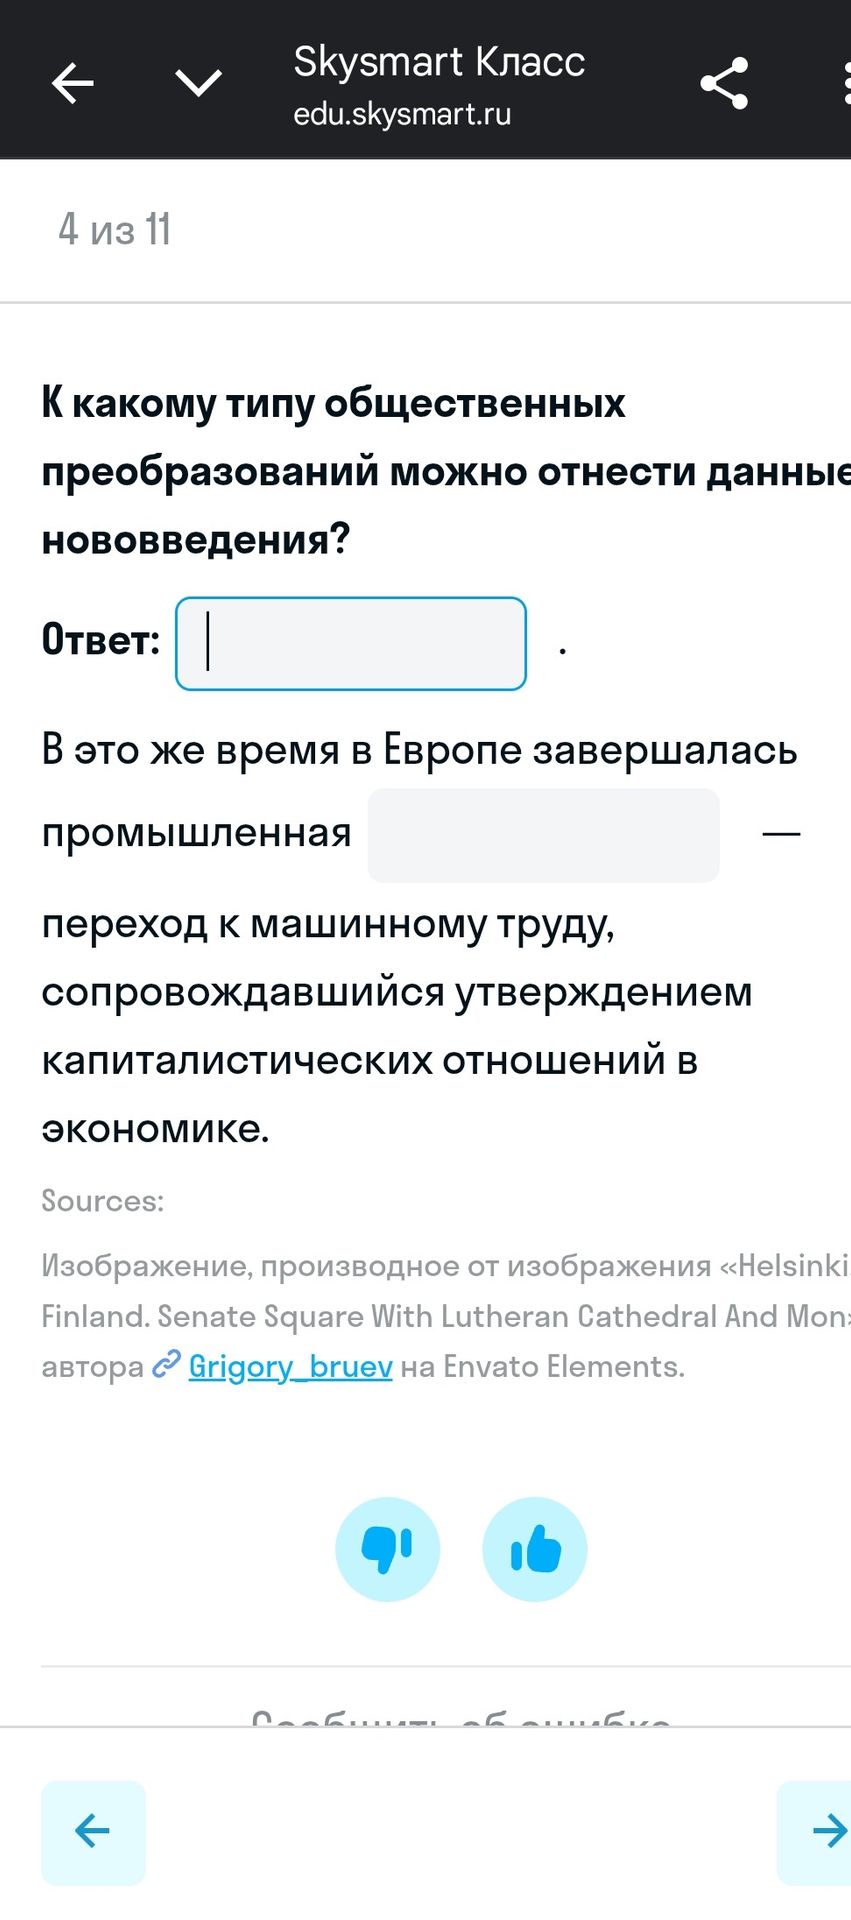The width and height of the screenshot is (851, 1920).
Task: Click the Sources label text
Action: (x=103, y=1200)
